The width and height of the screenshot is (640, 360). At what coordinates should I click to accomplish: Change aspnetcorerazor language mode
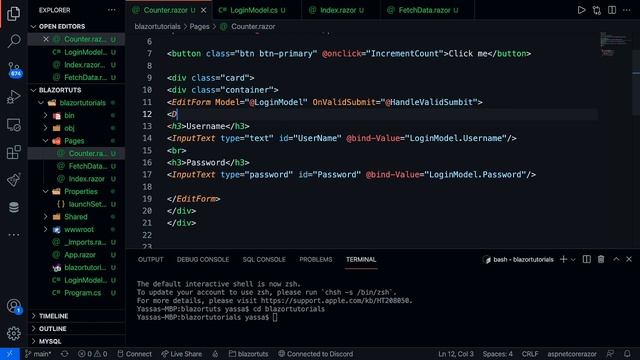click(x=571, y=354)
